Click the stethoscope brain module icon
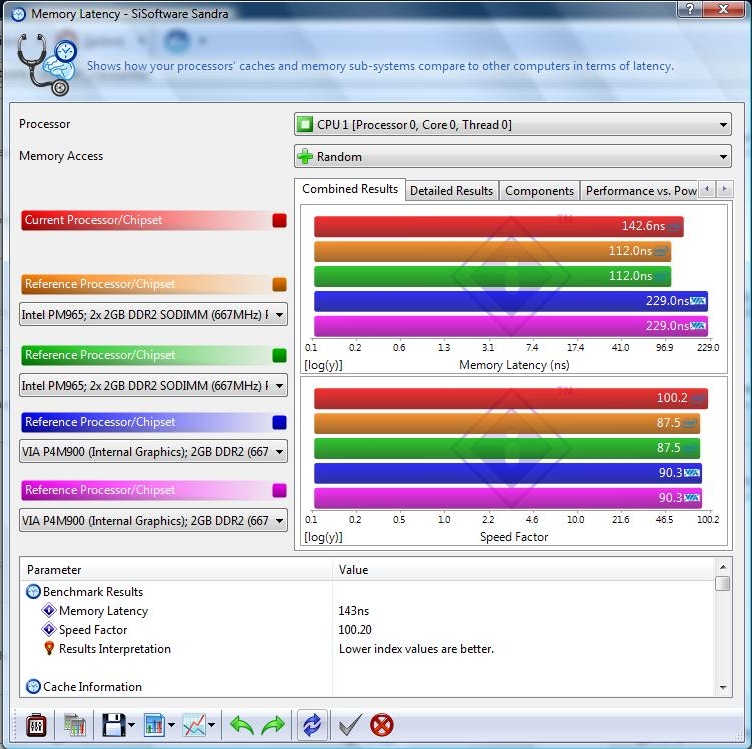752x749 pixels. click(x=47, y=65)
